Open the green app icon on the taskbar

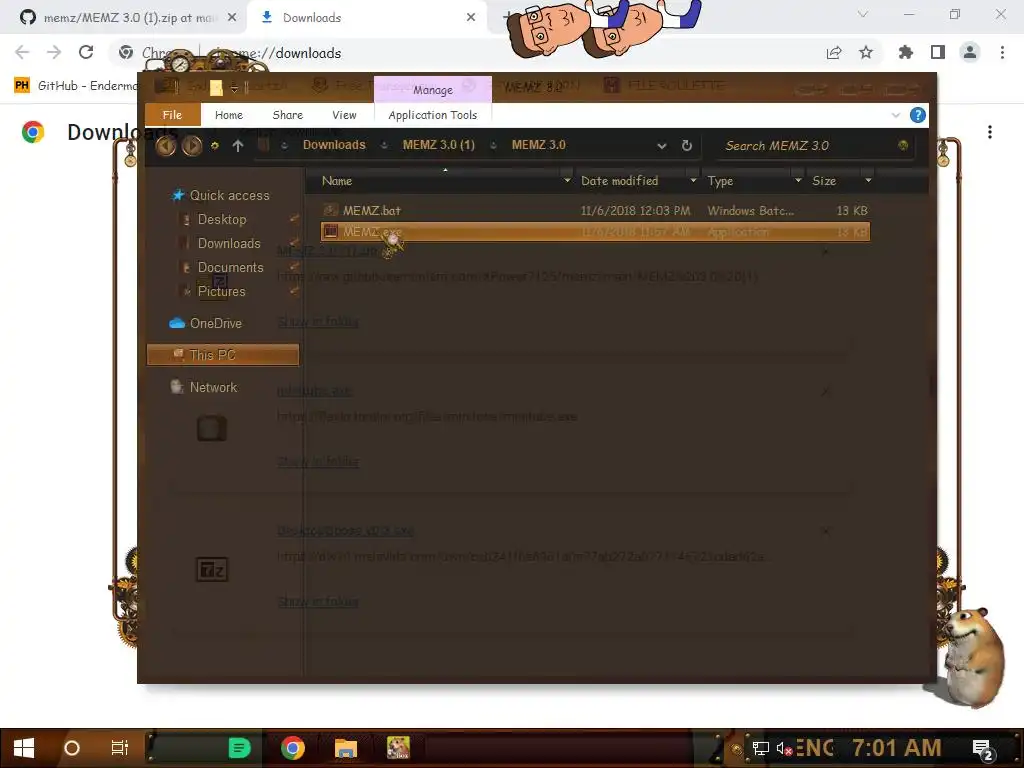click(x=239, y=748)
